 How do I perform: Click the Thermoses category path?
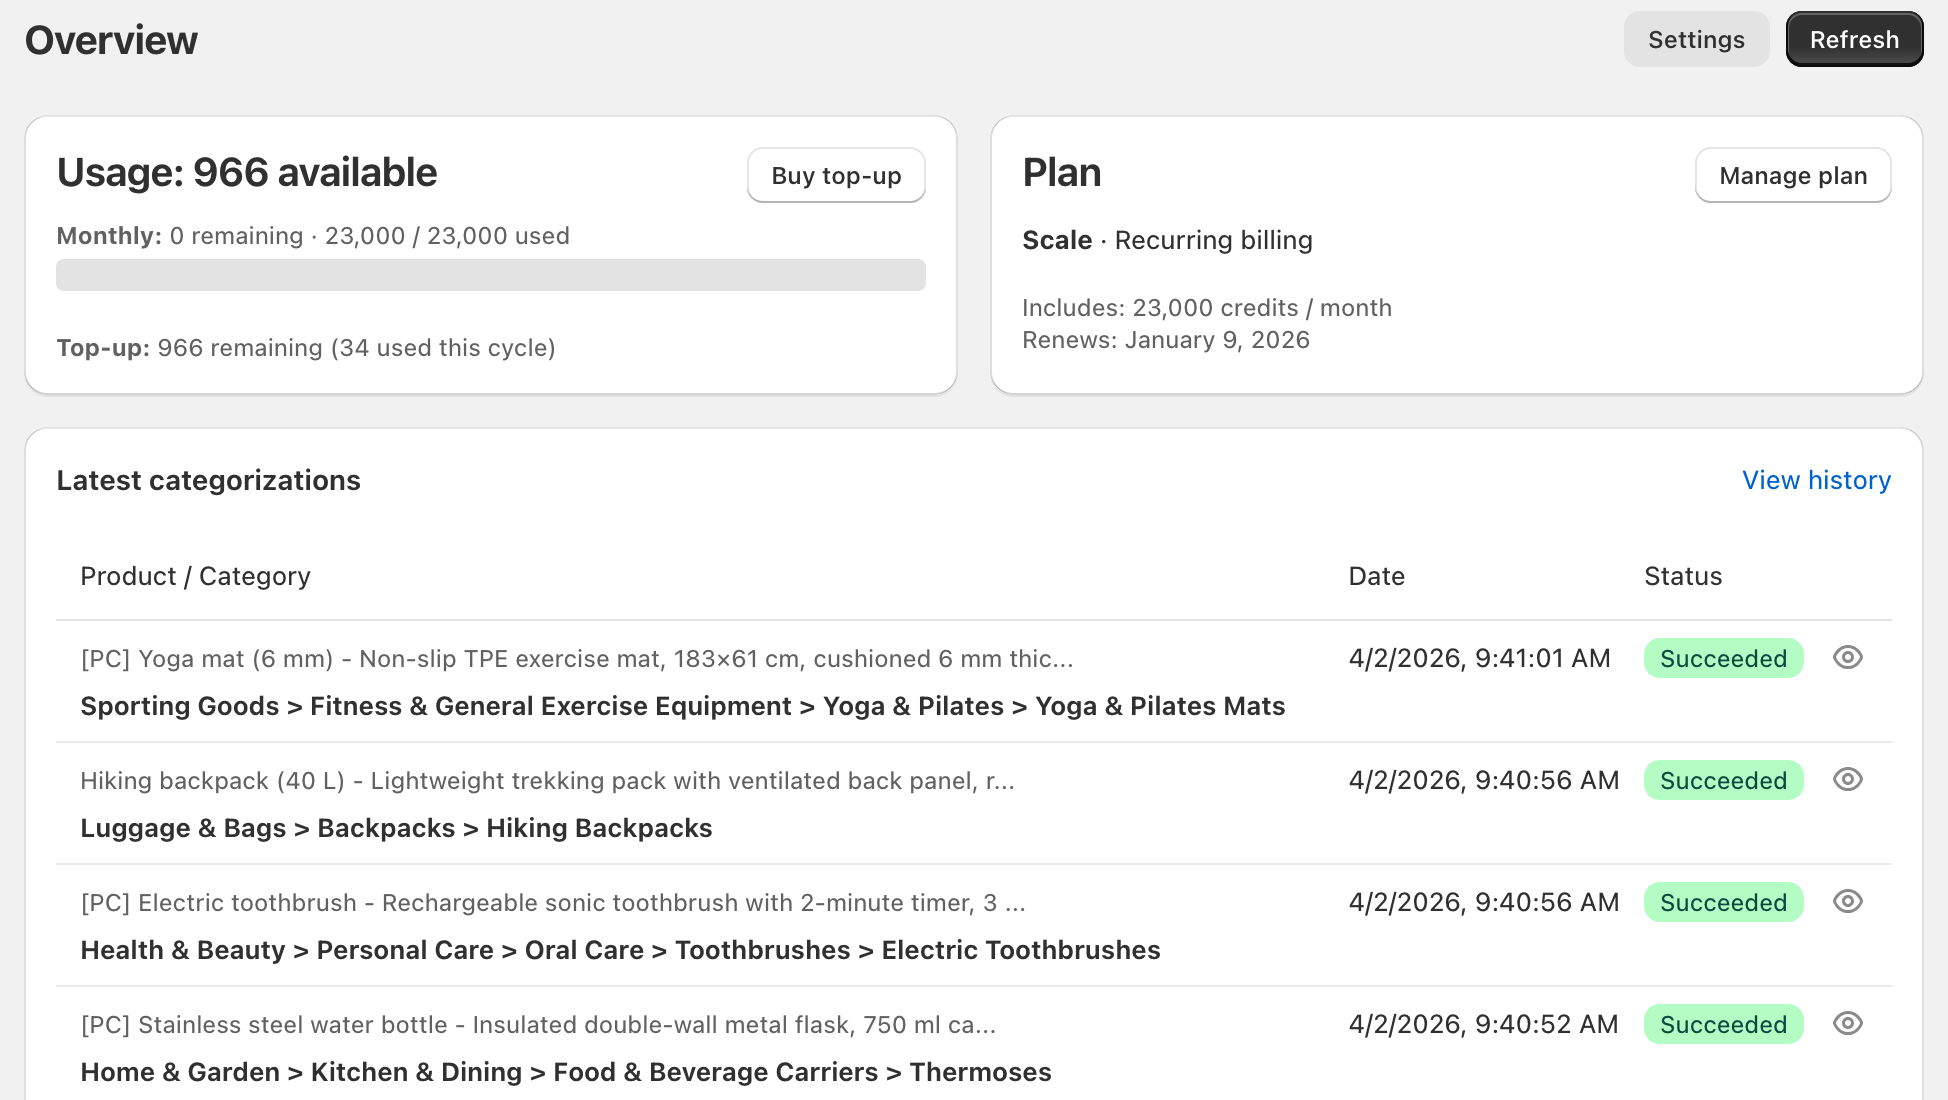click(x=566, y=1072)
